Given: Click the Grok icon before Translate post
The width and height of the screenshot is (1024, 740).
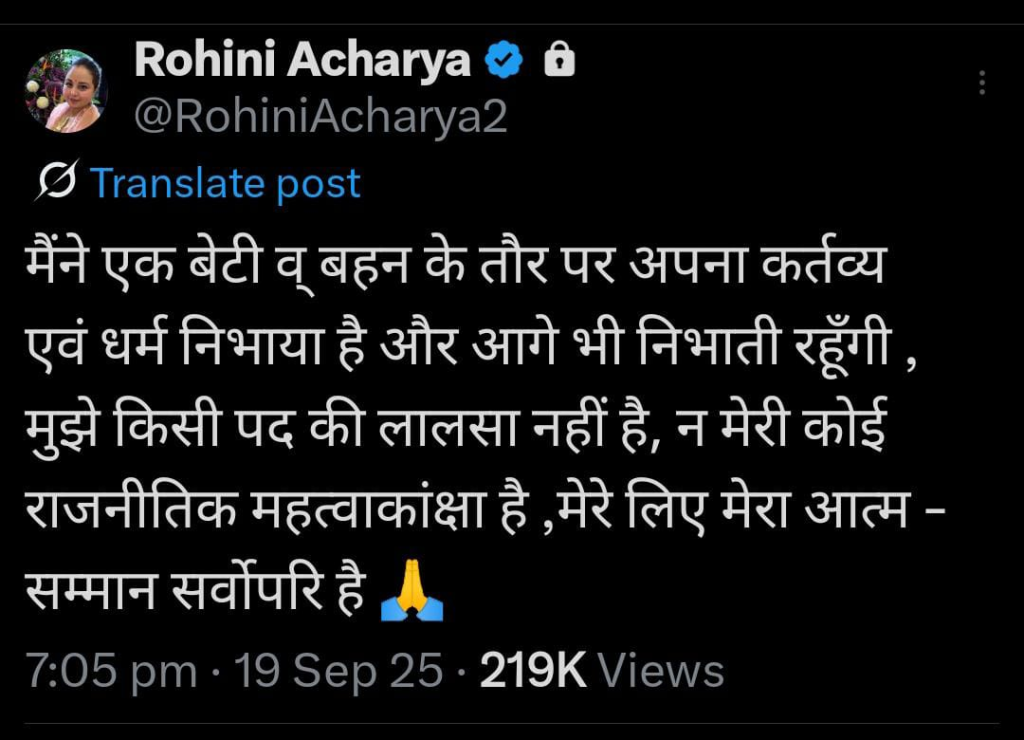Looking at the screenshot, I should 58,183.
